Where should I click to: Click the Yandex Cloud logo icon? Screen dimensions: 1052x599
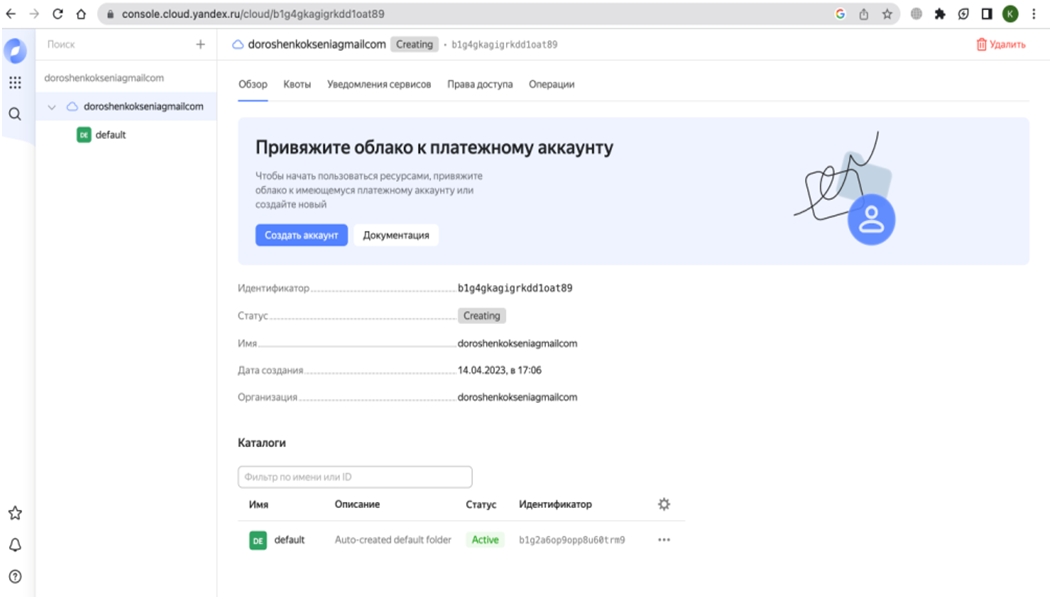[x=15, y=50]
